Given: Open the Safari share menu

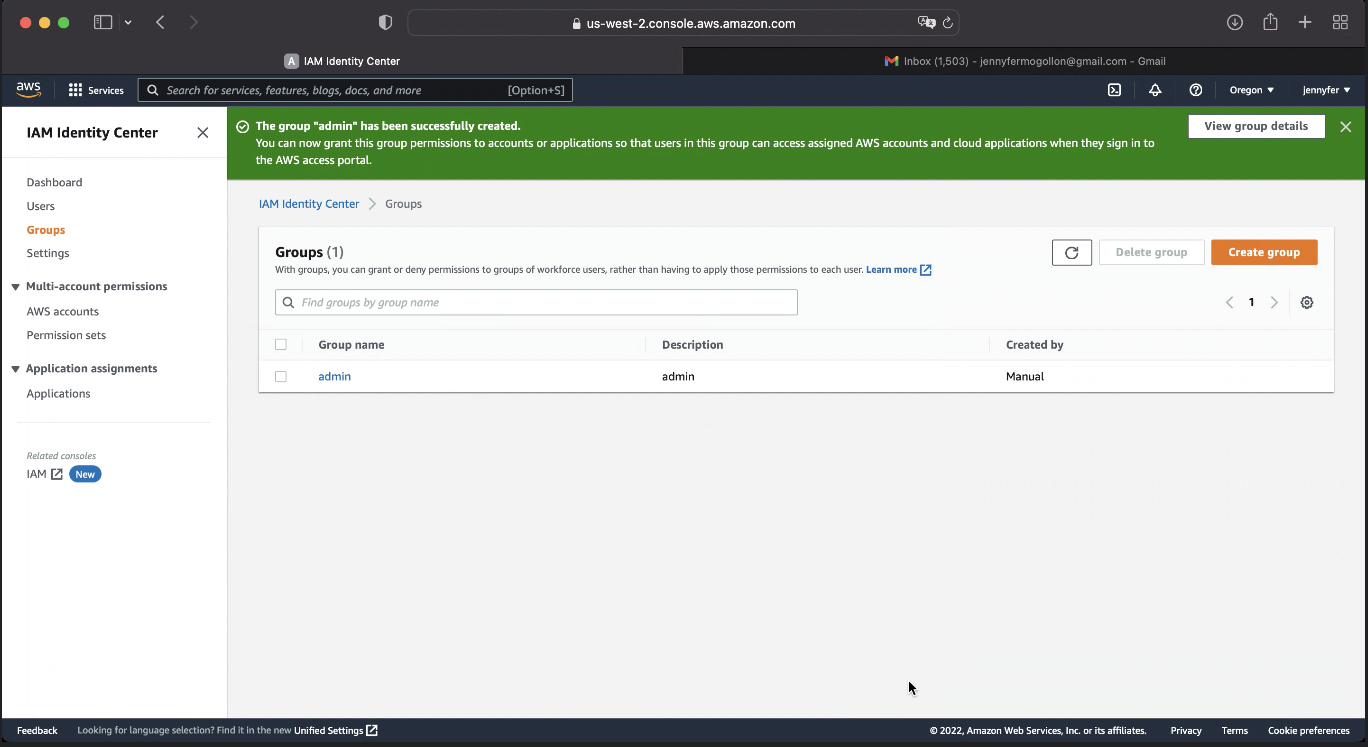Looking at the screenshot, I should [1270, 22].
